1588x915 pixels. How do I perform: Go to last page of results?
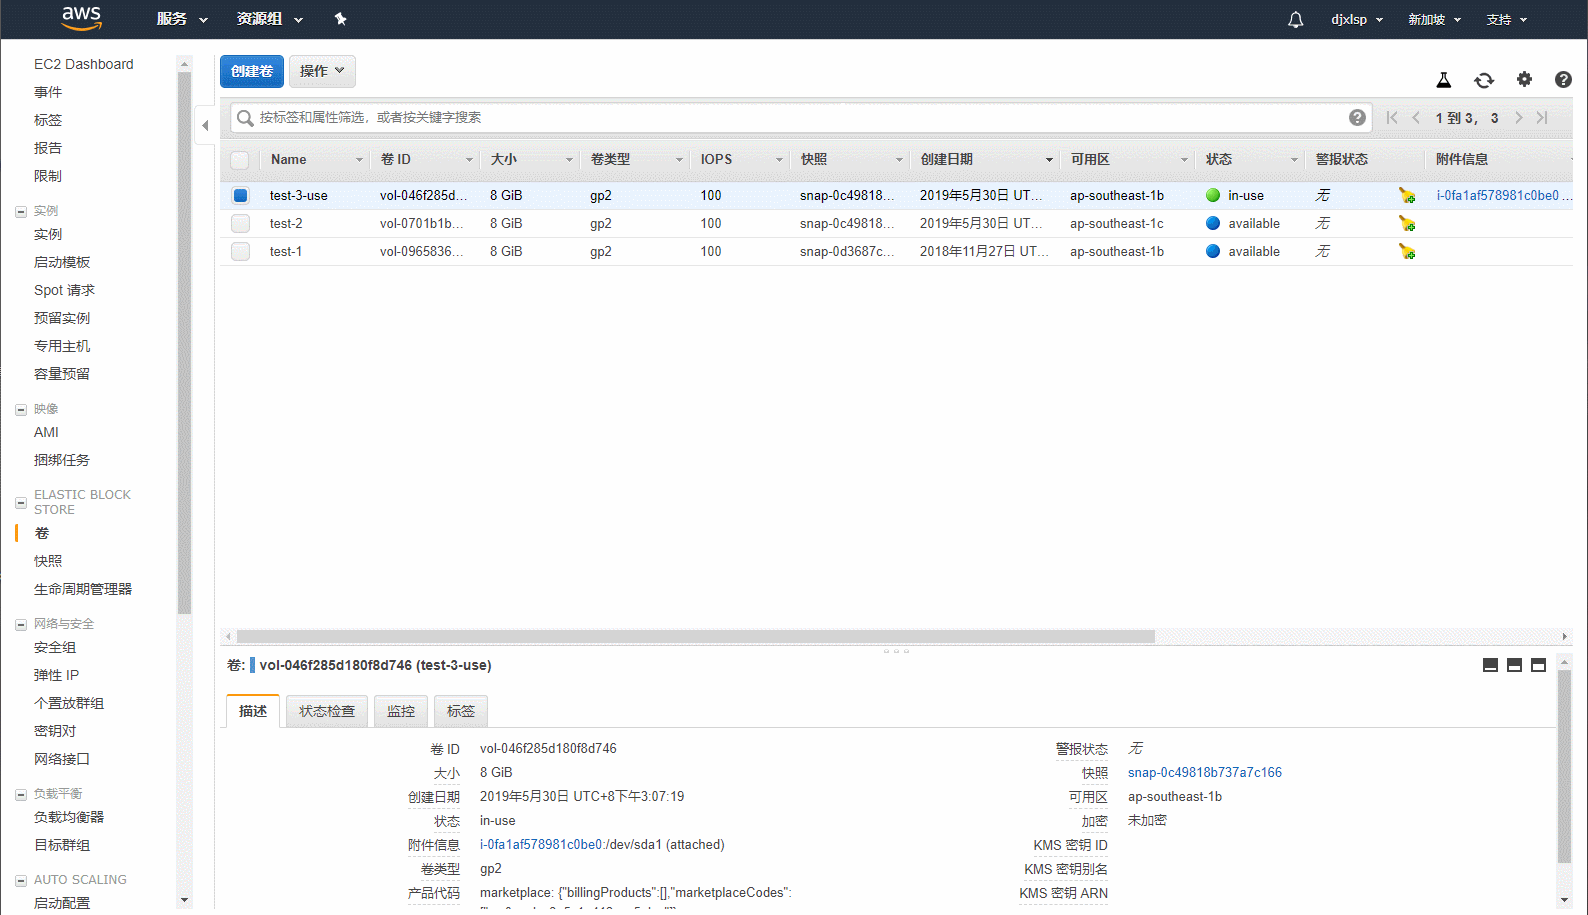pos(1542,117)
